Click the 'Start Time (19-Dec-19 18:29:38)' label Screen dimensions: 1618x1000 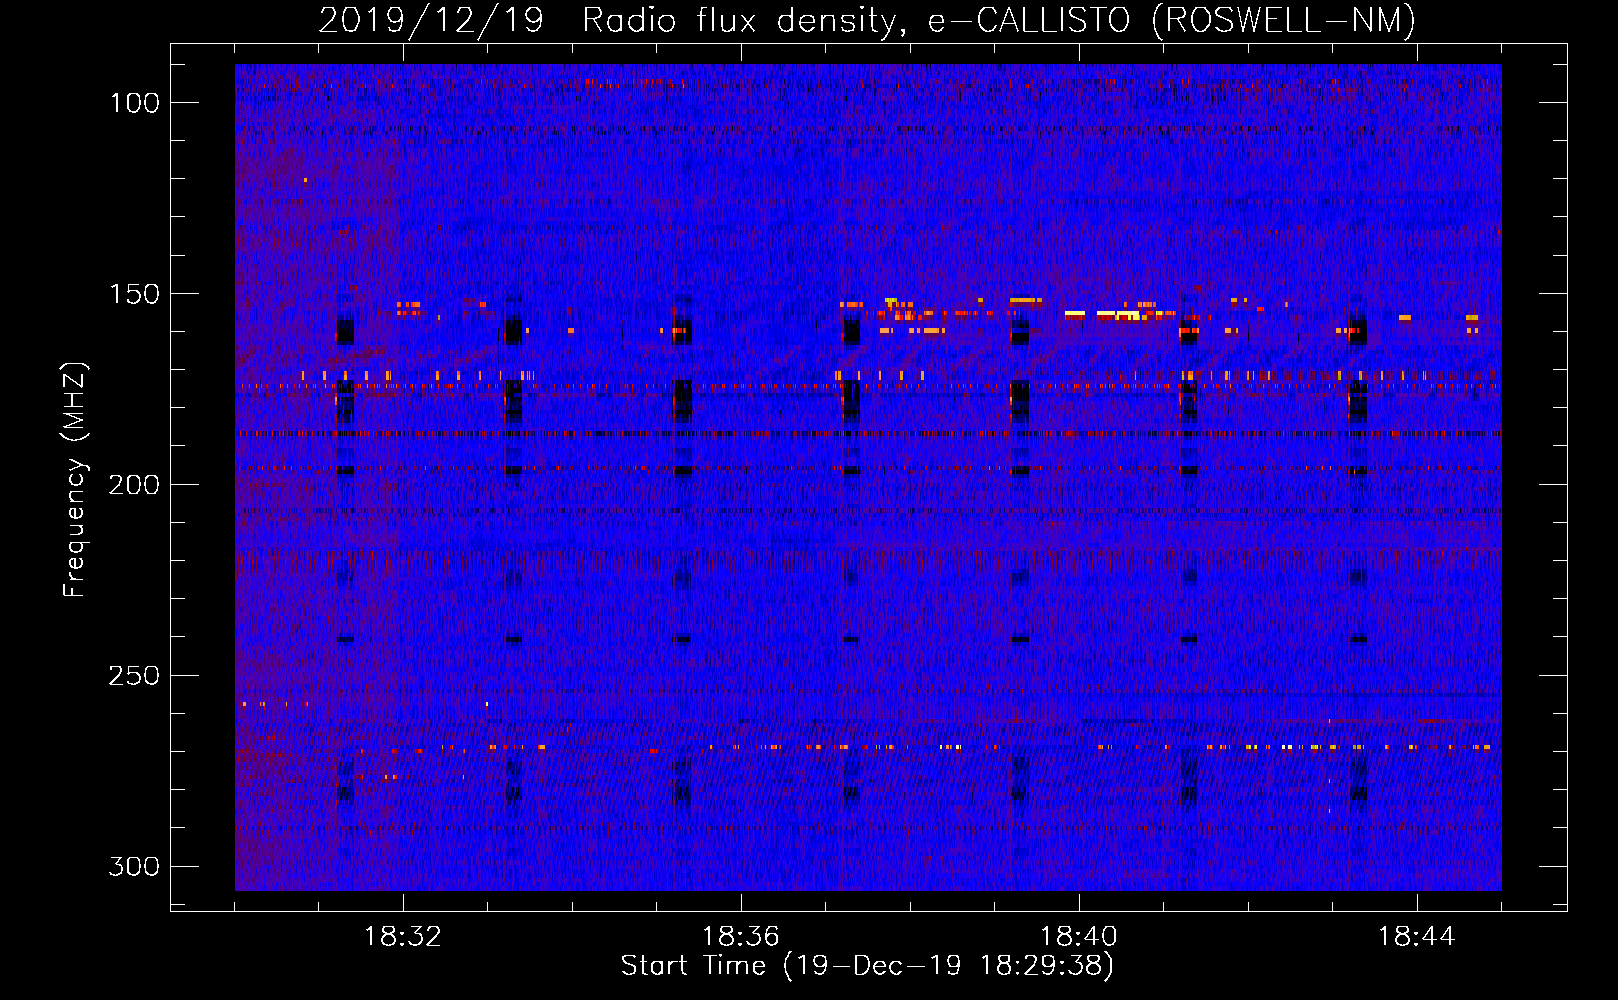coord(867,966)
